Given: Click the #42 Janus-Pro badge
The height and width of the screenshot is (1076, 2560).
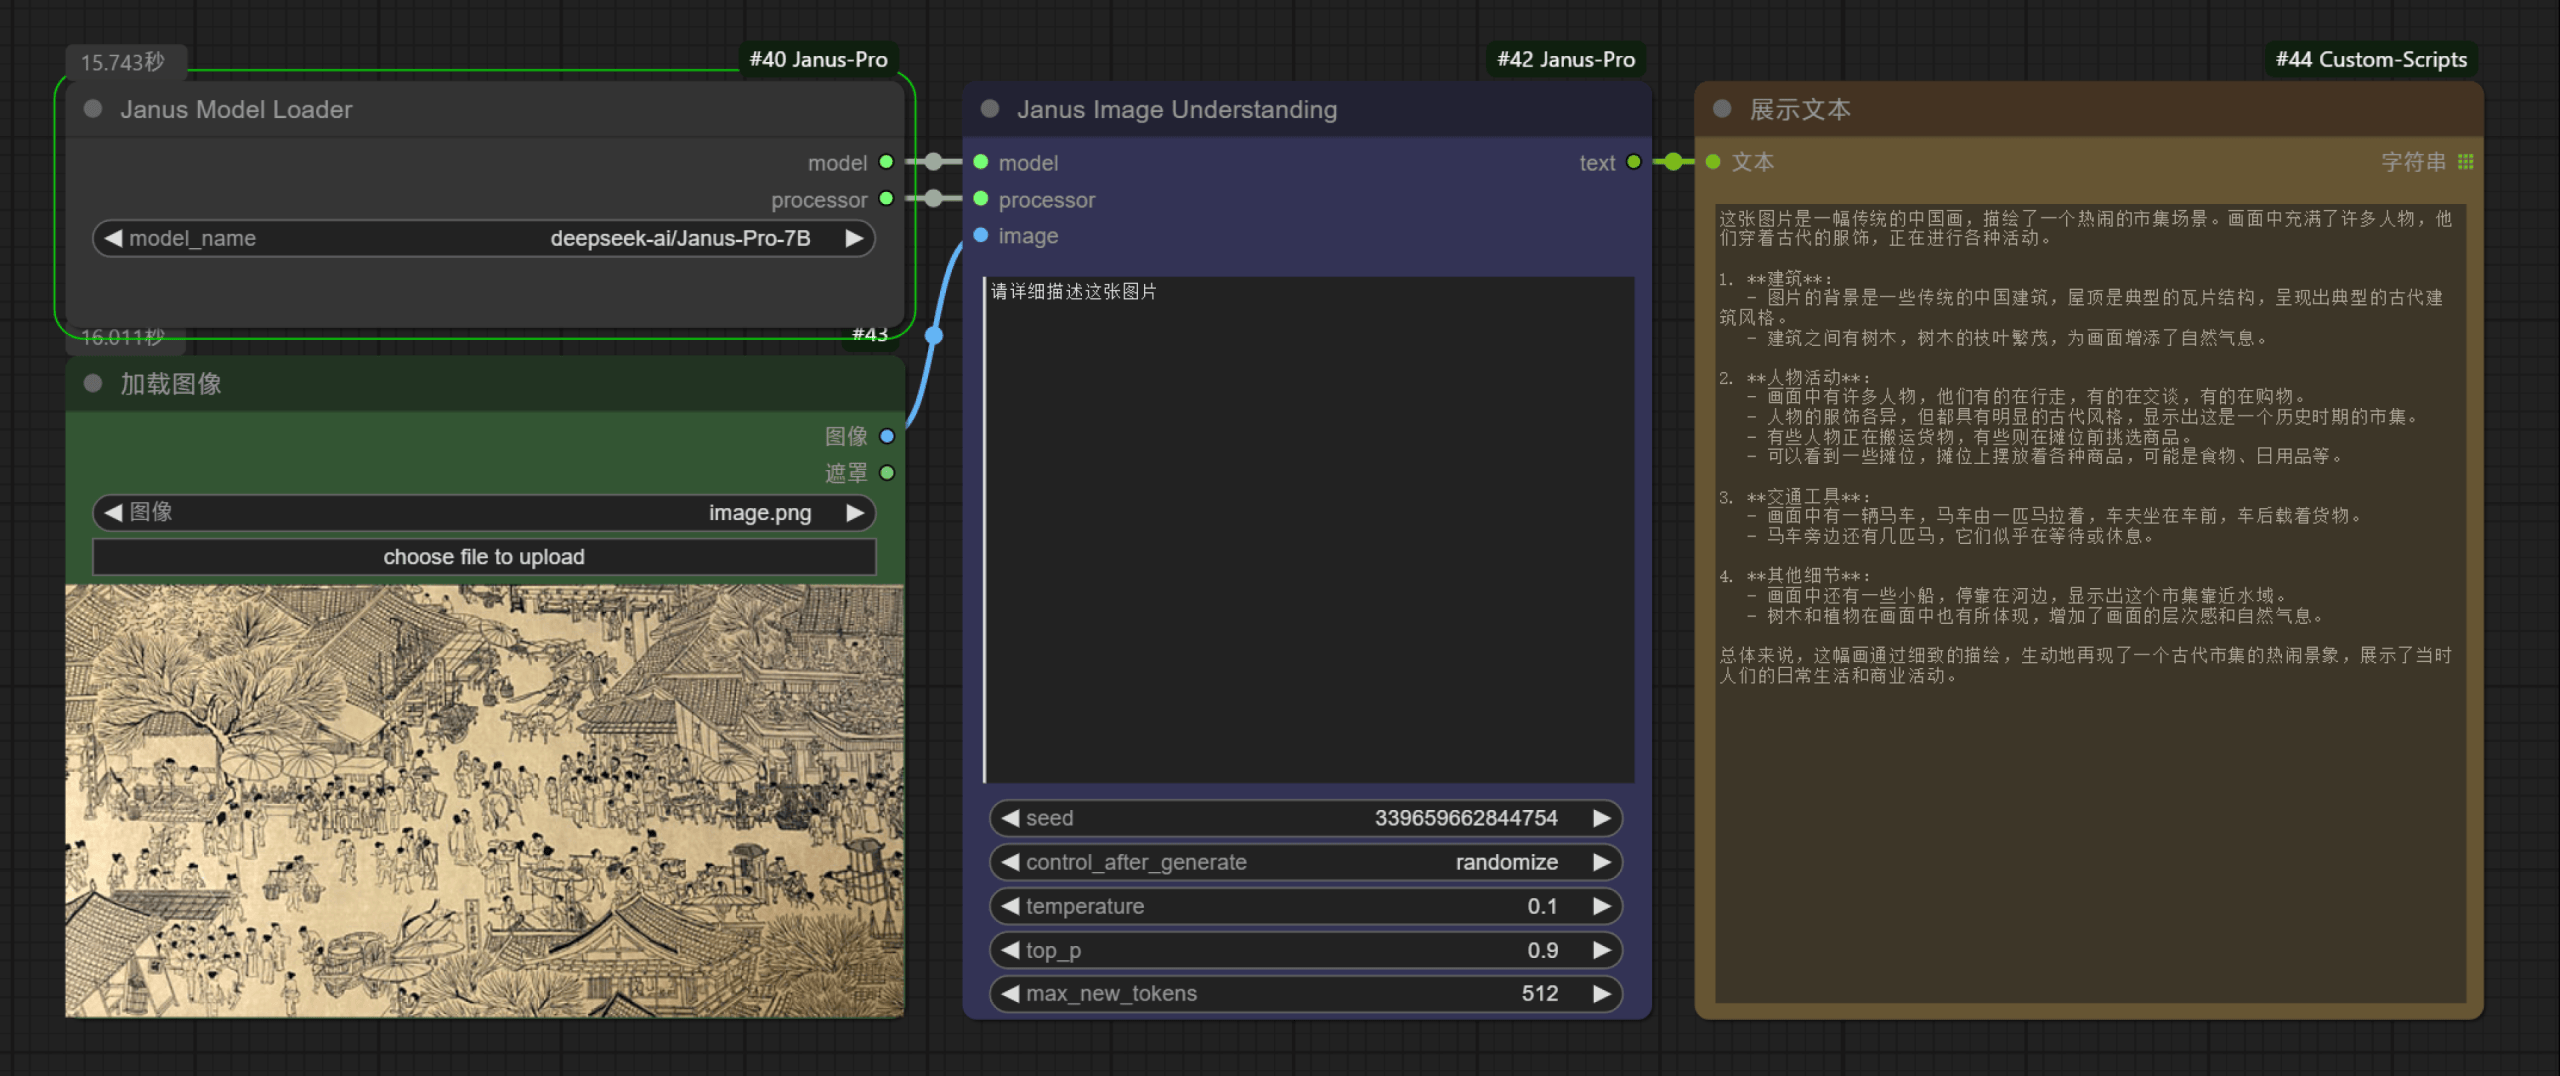Looking at the screenshot, I should coord(1566,60).
